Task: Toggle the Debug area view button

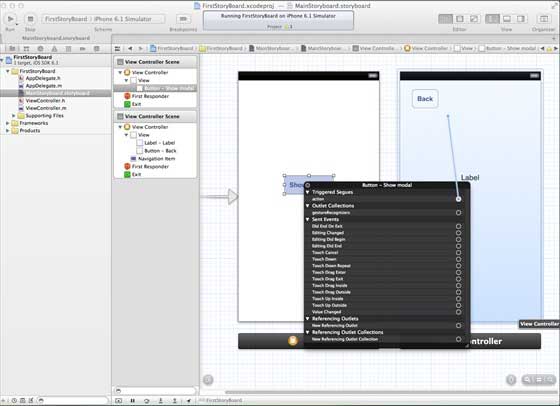Action: (x=506, y=19)
